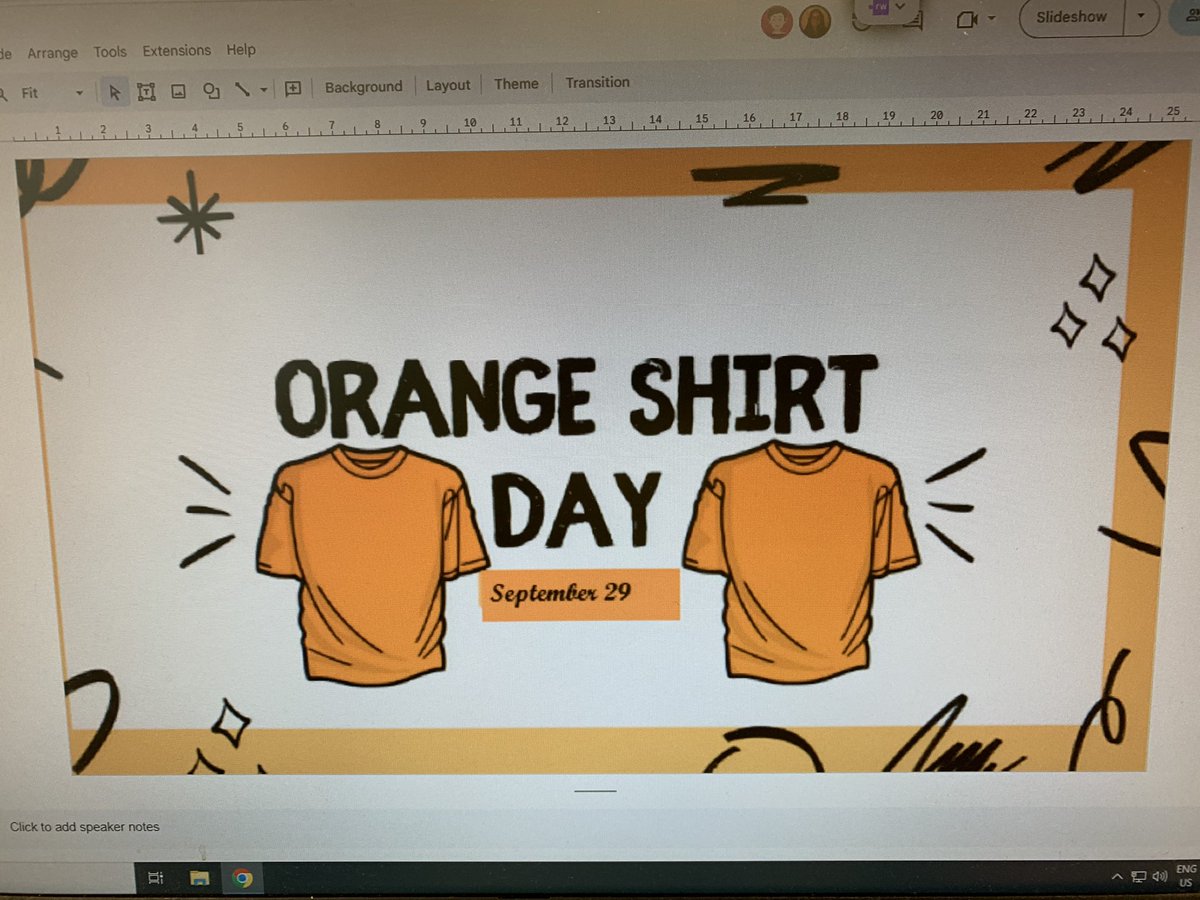1200x900 pixels.
Task: Add a comment using the plus icon
Action: 293,89
